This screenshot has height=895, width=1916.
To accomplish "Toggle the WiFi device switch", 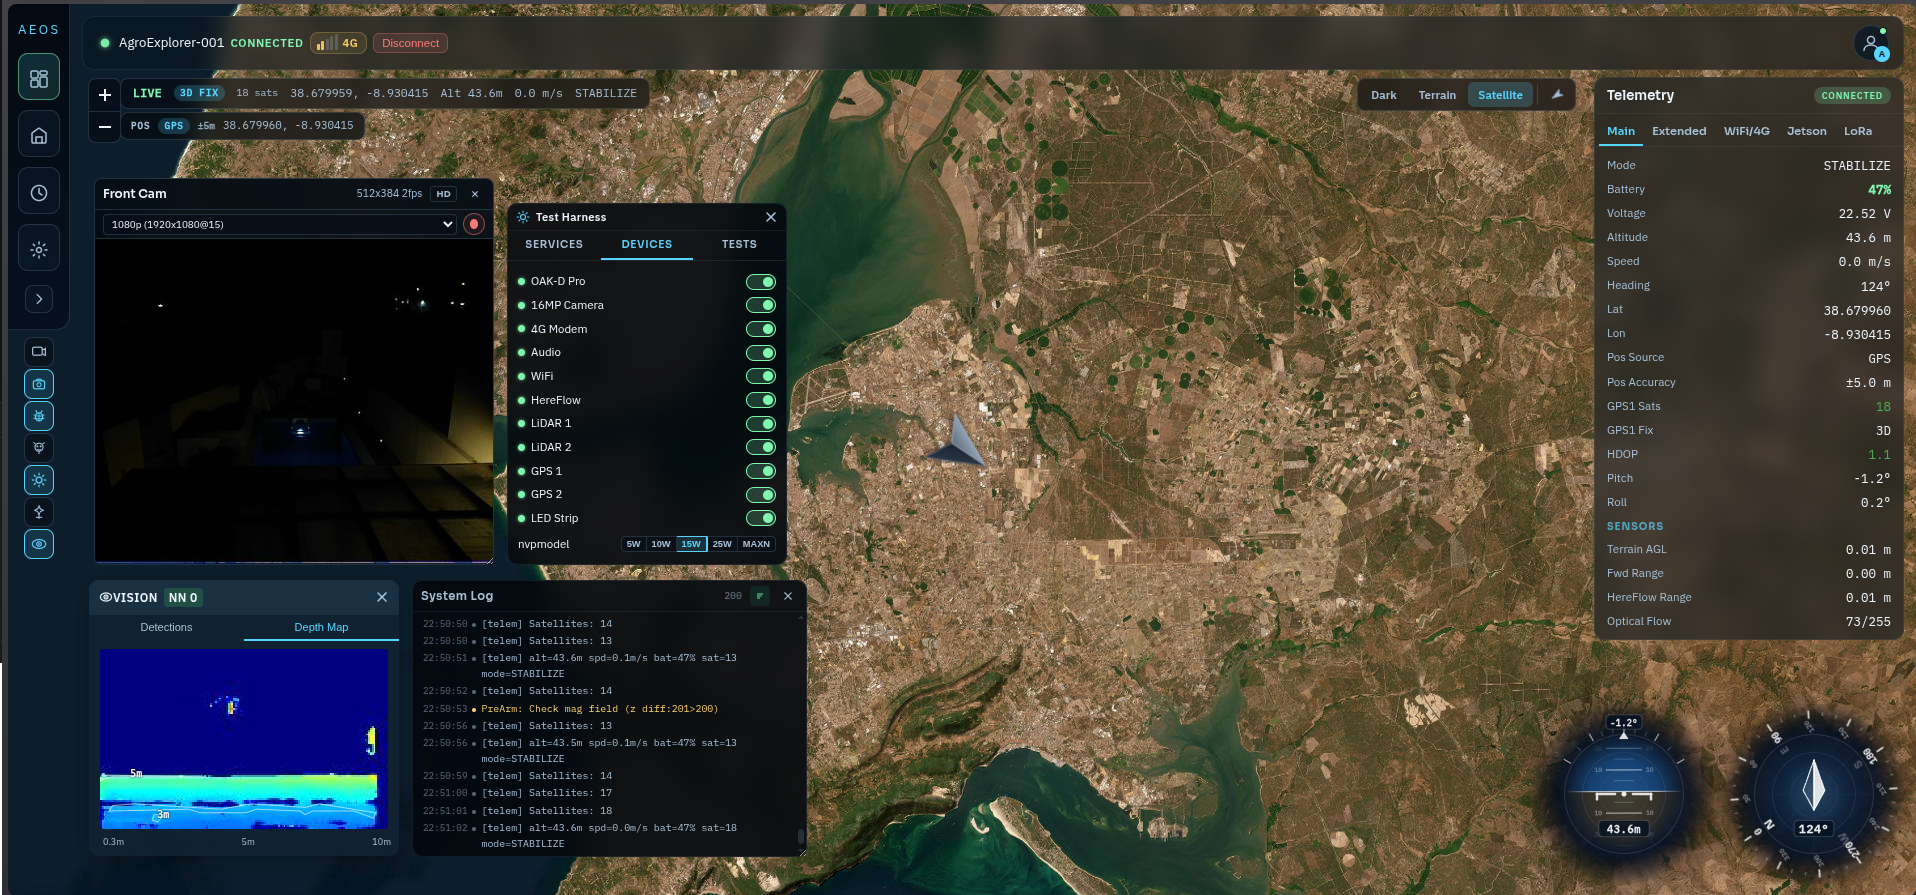I will 761,376.
